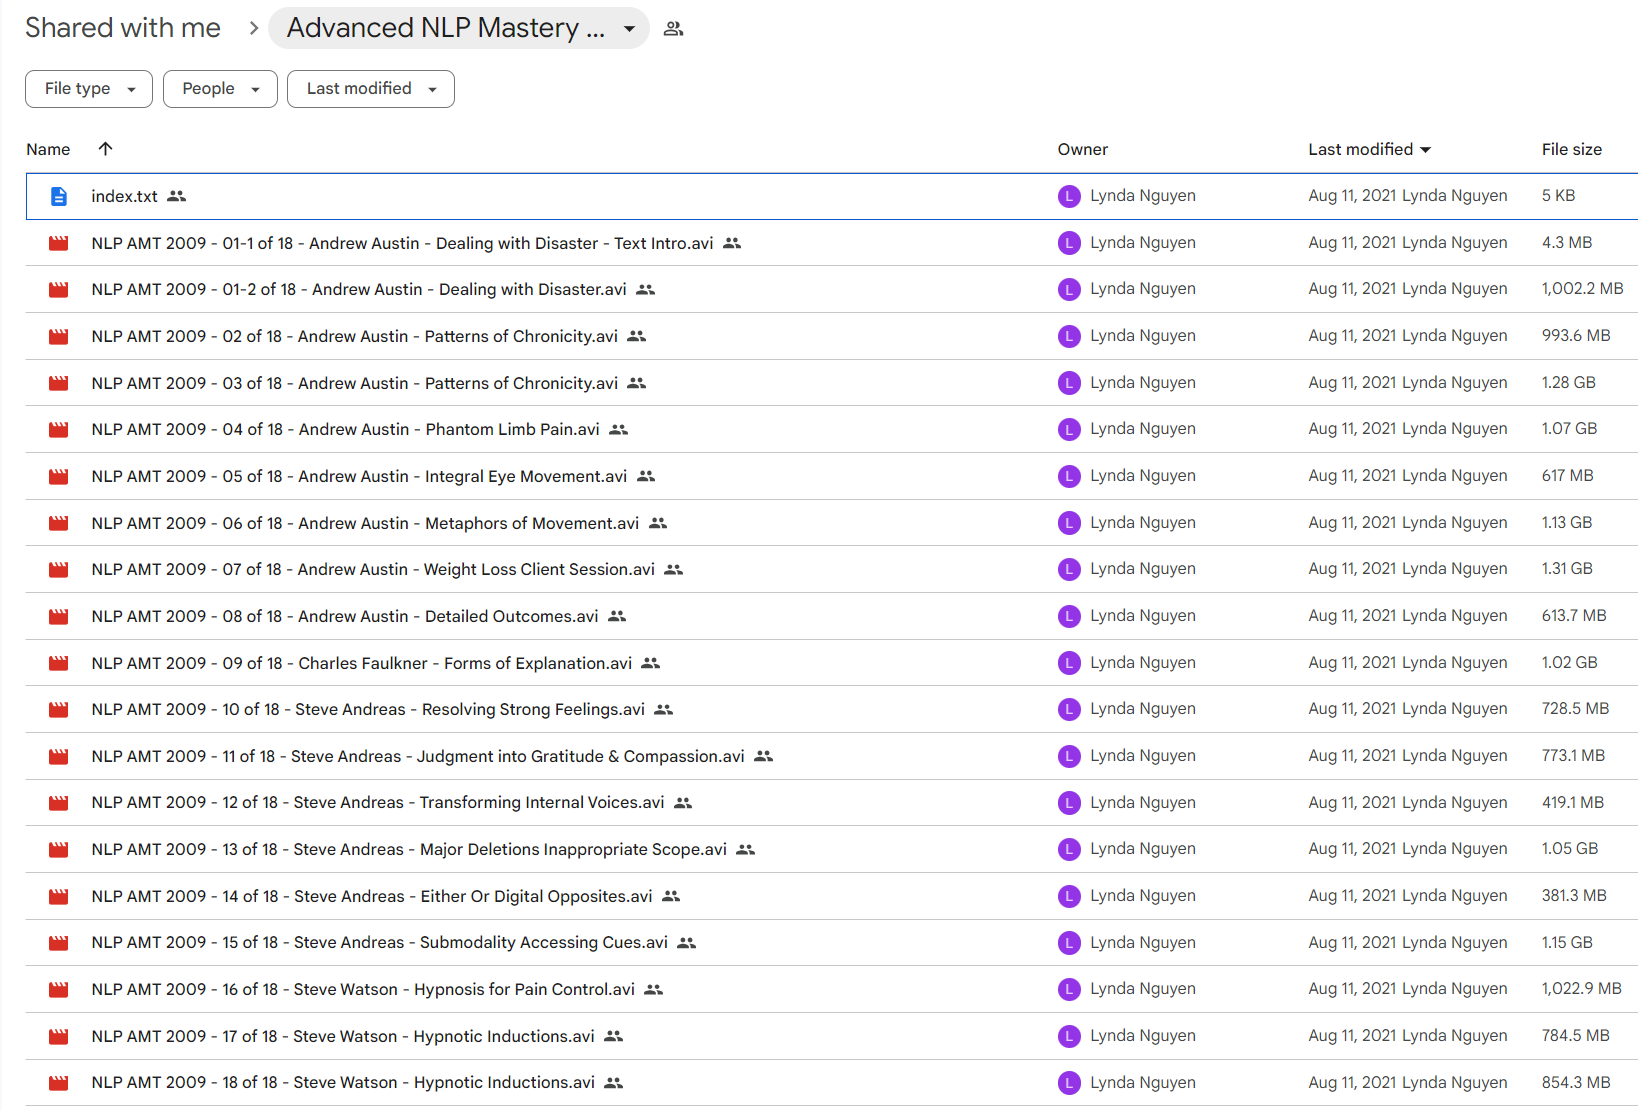The image size is (1638, 1111).
Task: Click video icon of Hypnosis for Pain Control.avi
Action: point(59,990)
